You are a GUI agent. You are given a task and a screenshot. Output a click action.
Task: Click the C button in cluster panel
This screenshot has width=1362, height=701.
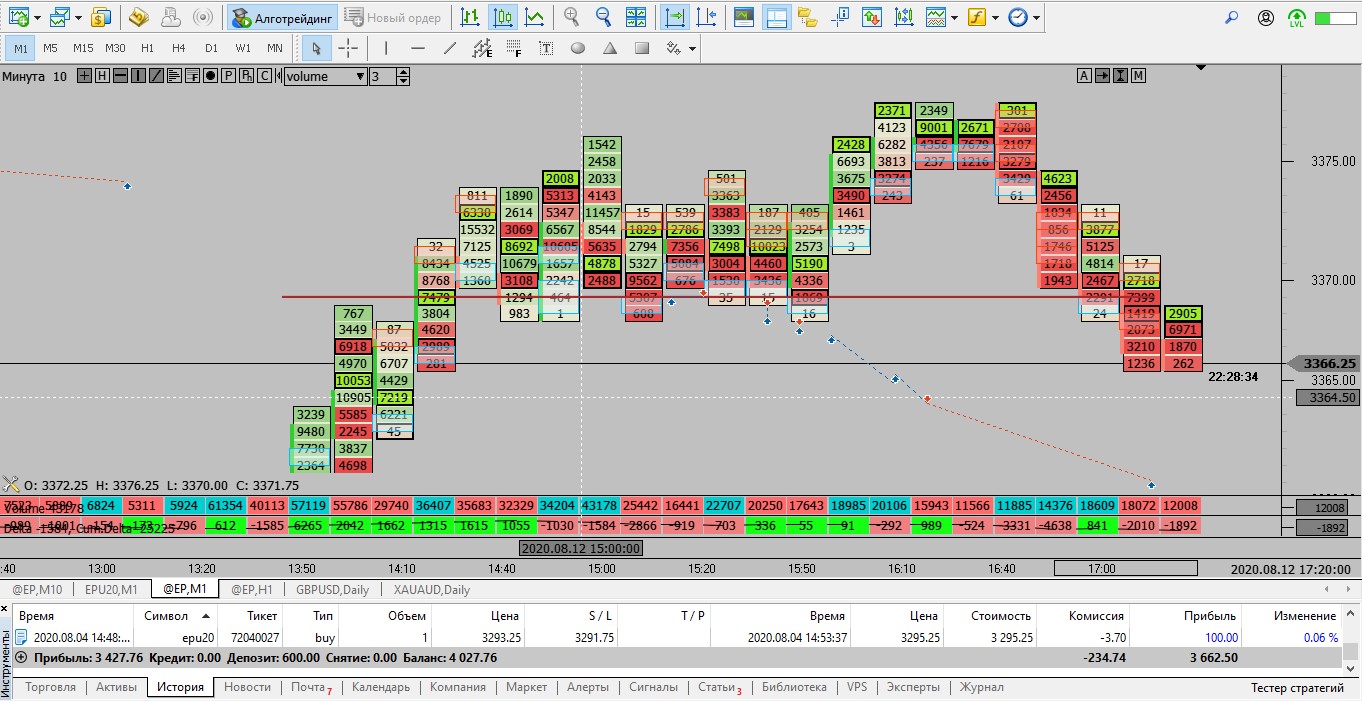point(264,76)
